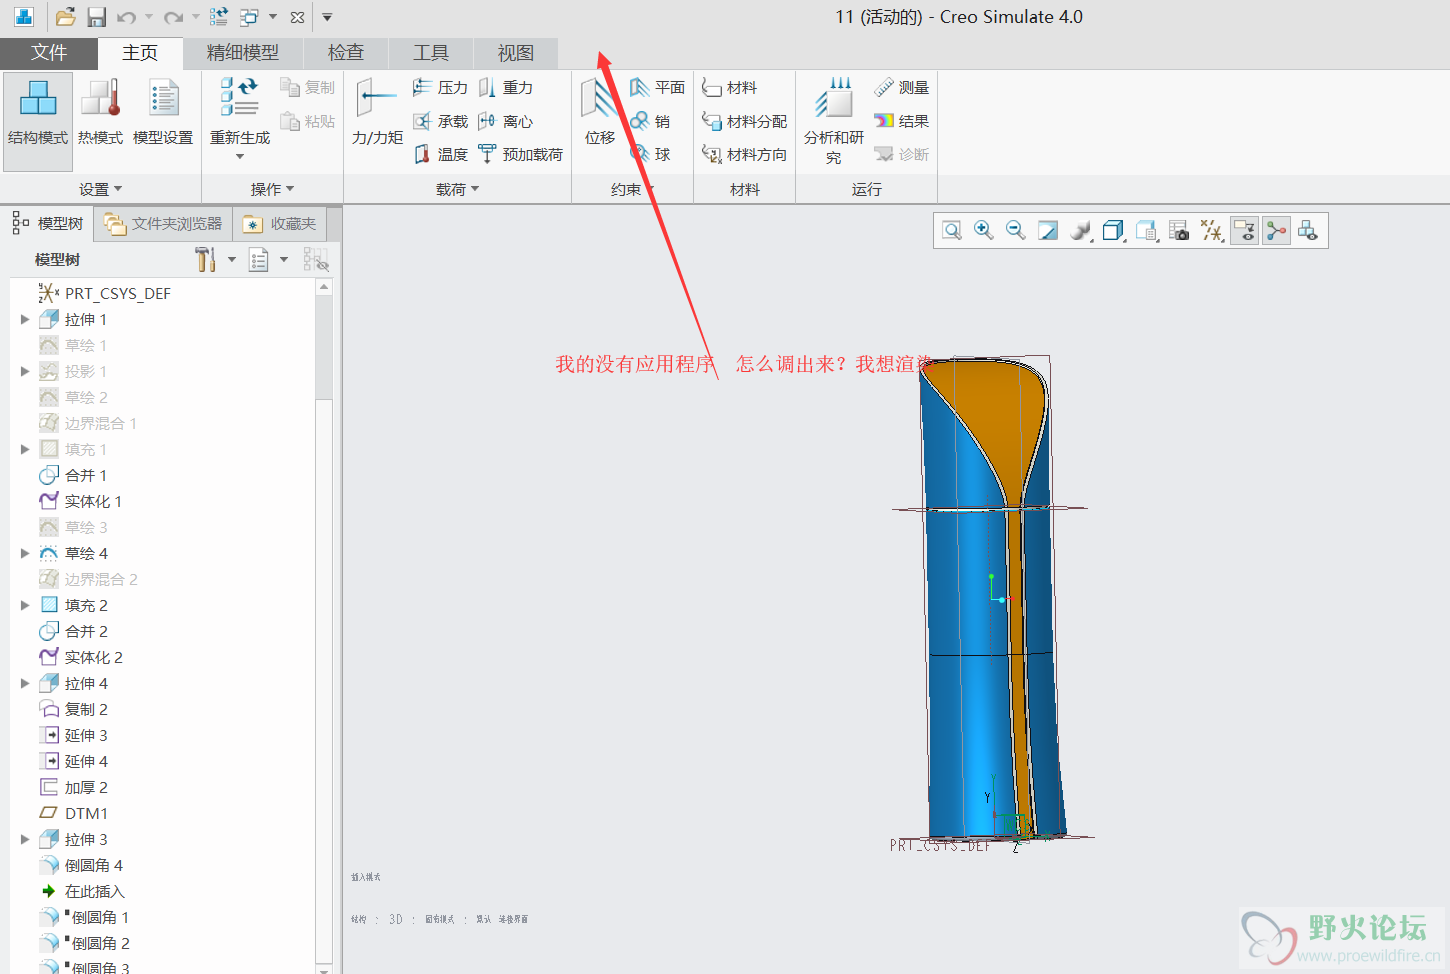This screenshot has height=974, width=1450.
Task: Open 模型设置 model setup
Action: tap(163, 113)
